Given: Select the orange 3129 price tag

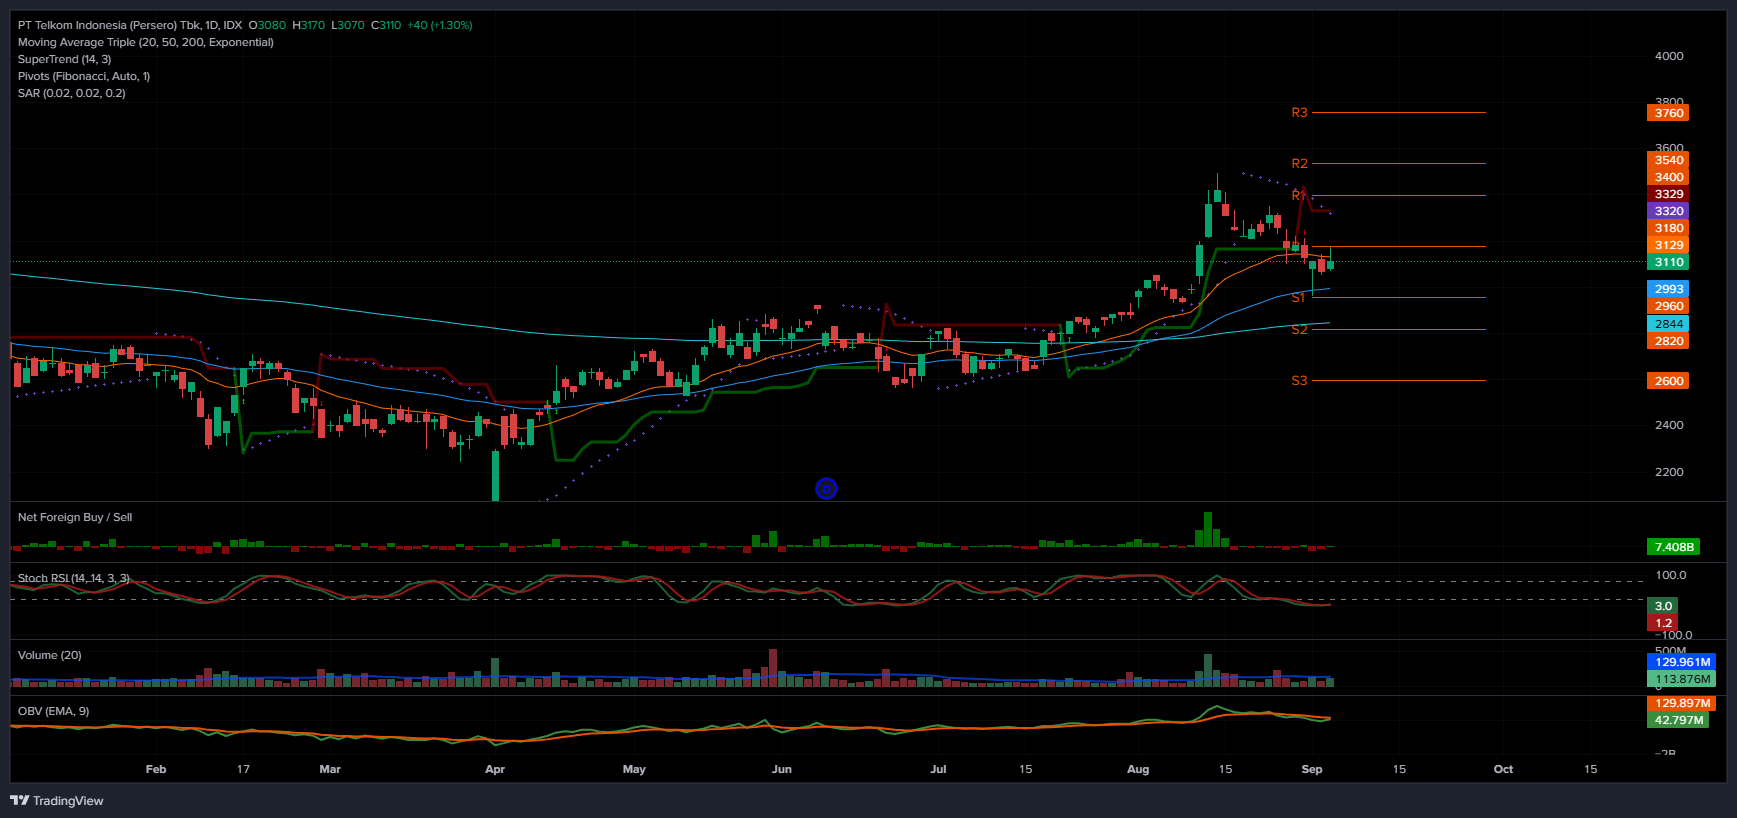Looking at the screenshot, I should tap(1668, 245).
